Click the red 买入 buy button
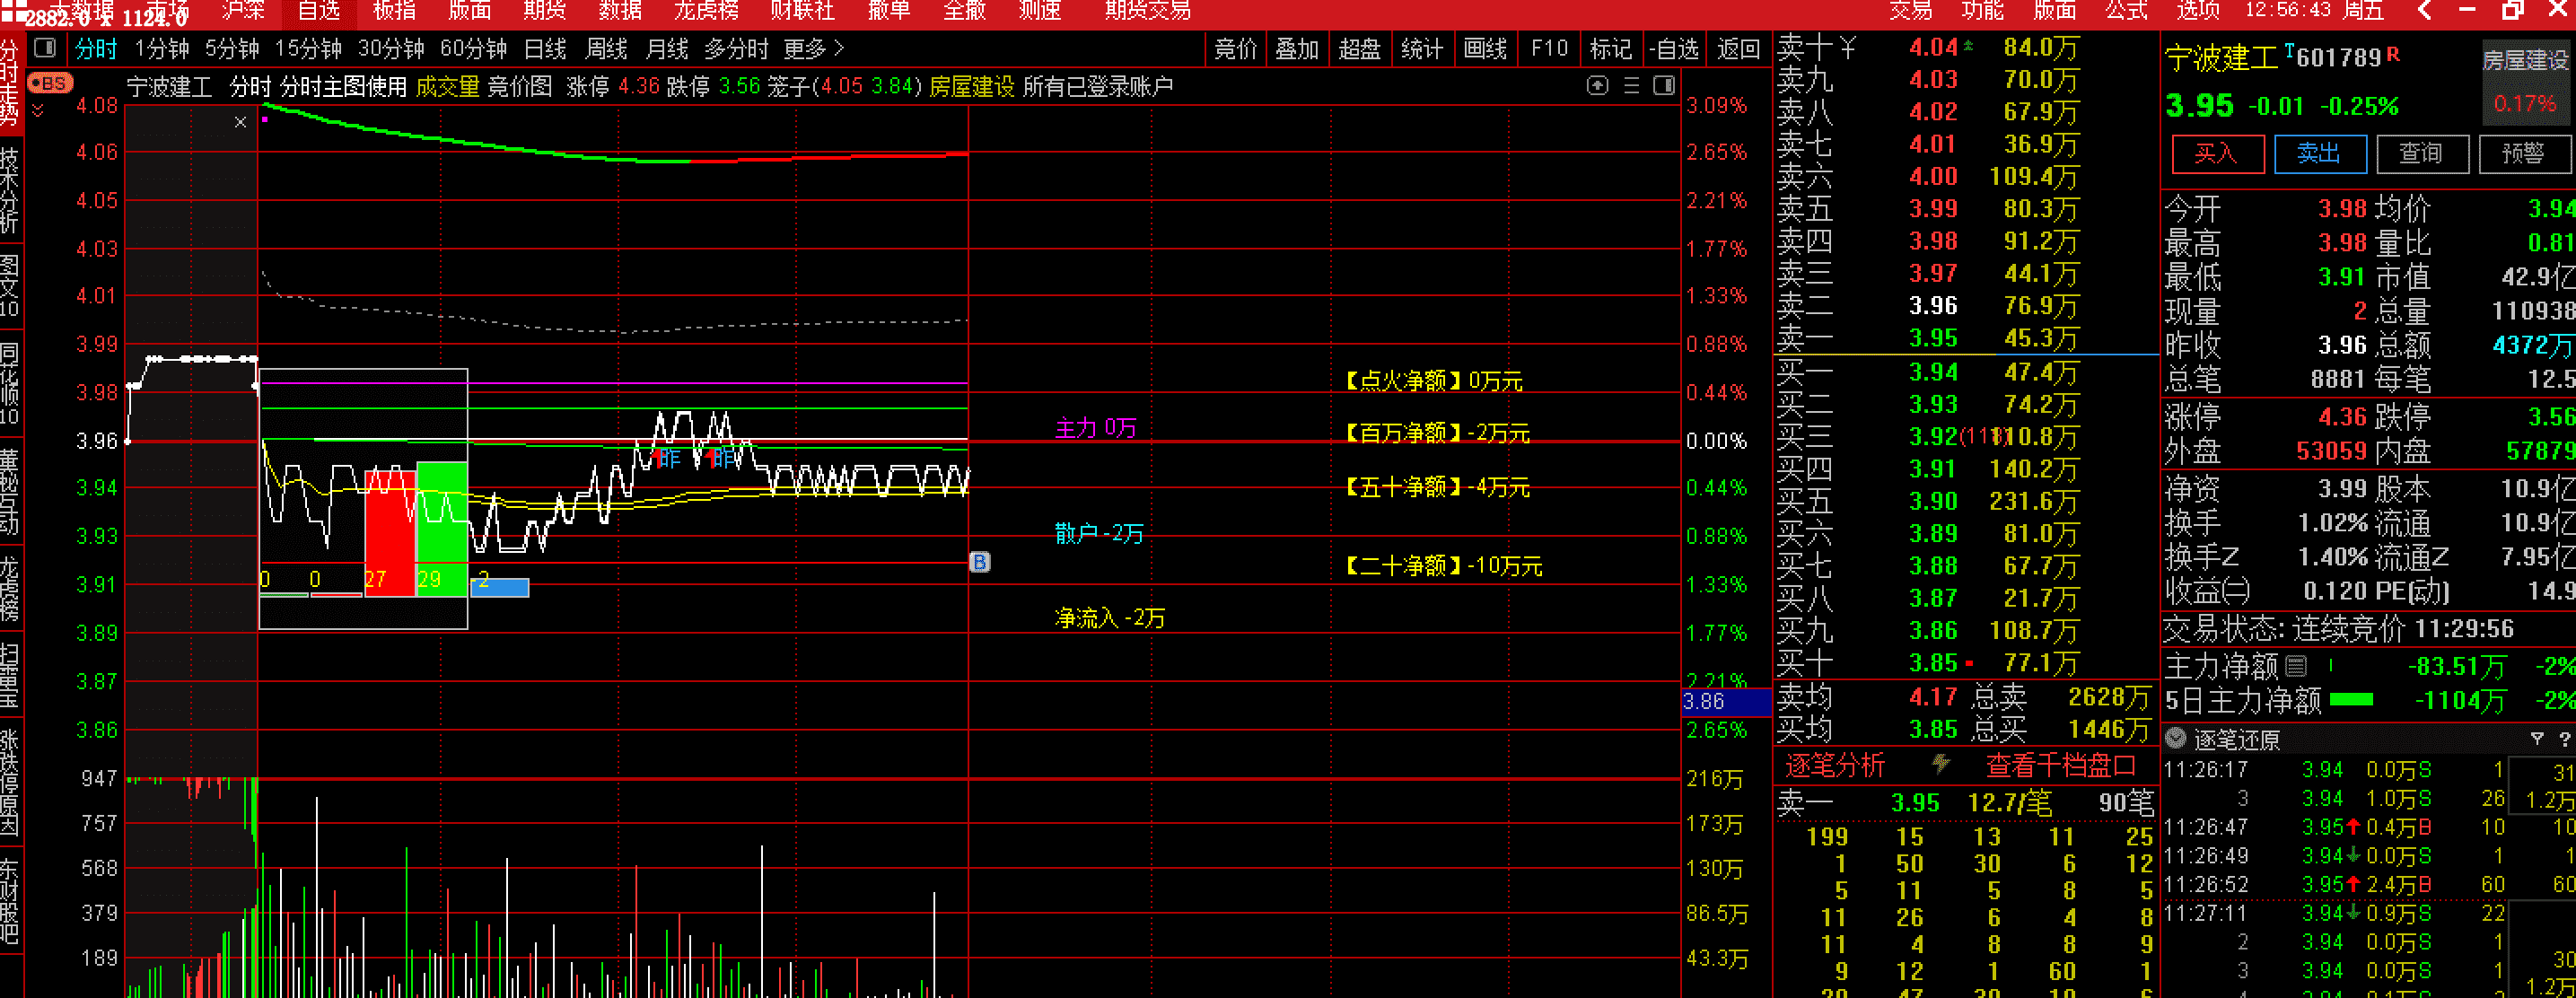This screenshot has height=998, width=2576. click(x=2217, y=154)
